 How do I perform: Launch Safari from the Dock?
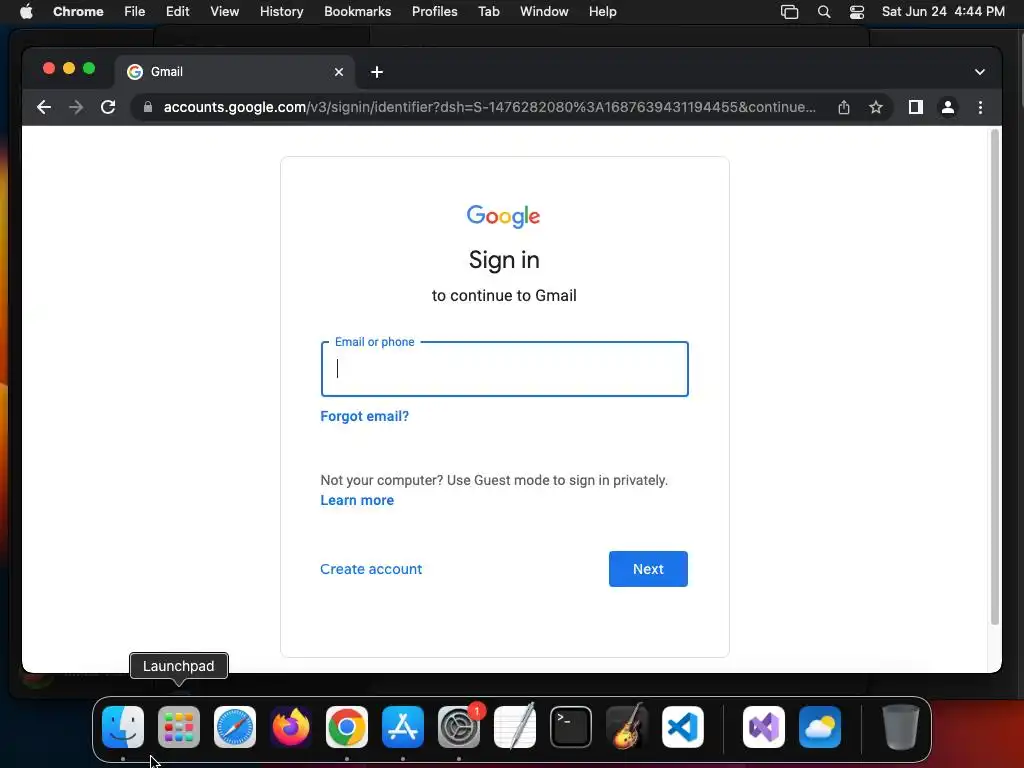click(234, 727)
